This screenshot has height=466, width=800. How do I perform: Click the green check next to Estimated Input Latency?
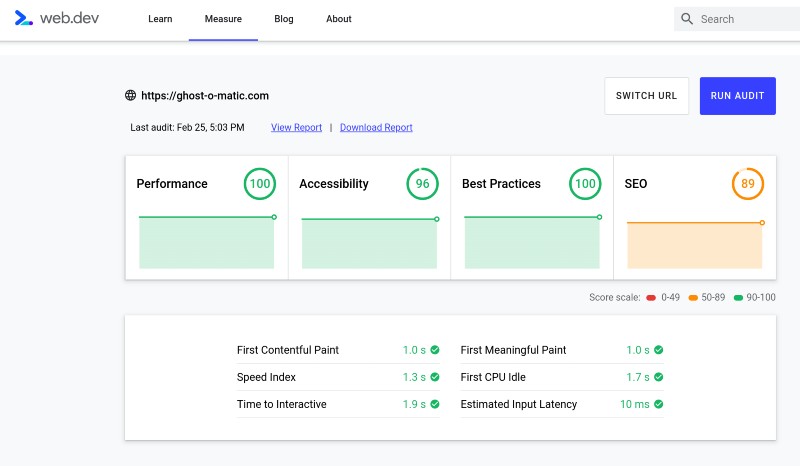(659, 404)
